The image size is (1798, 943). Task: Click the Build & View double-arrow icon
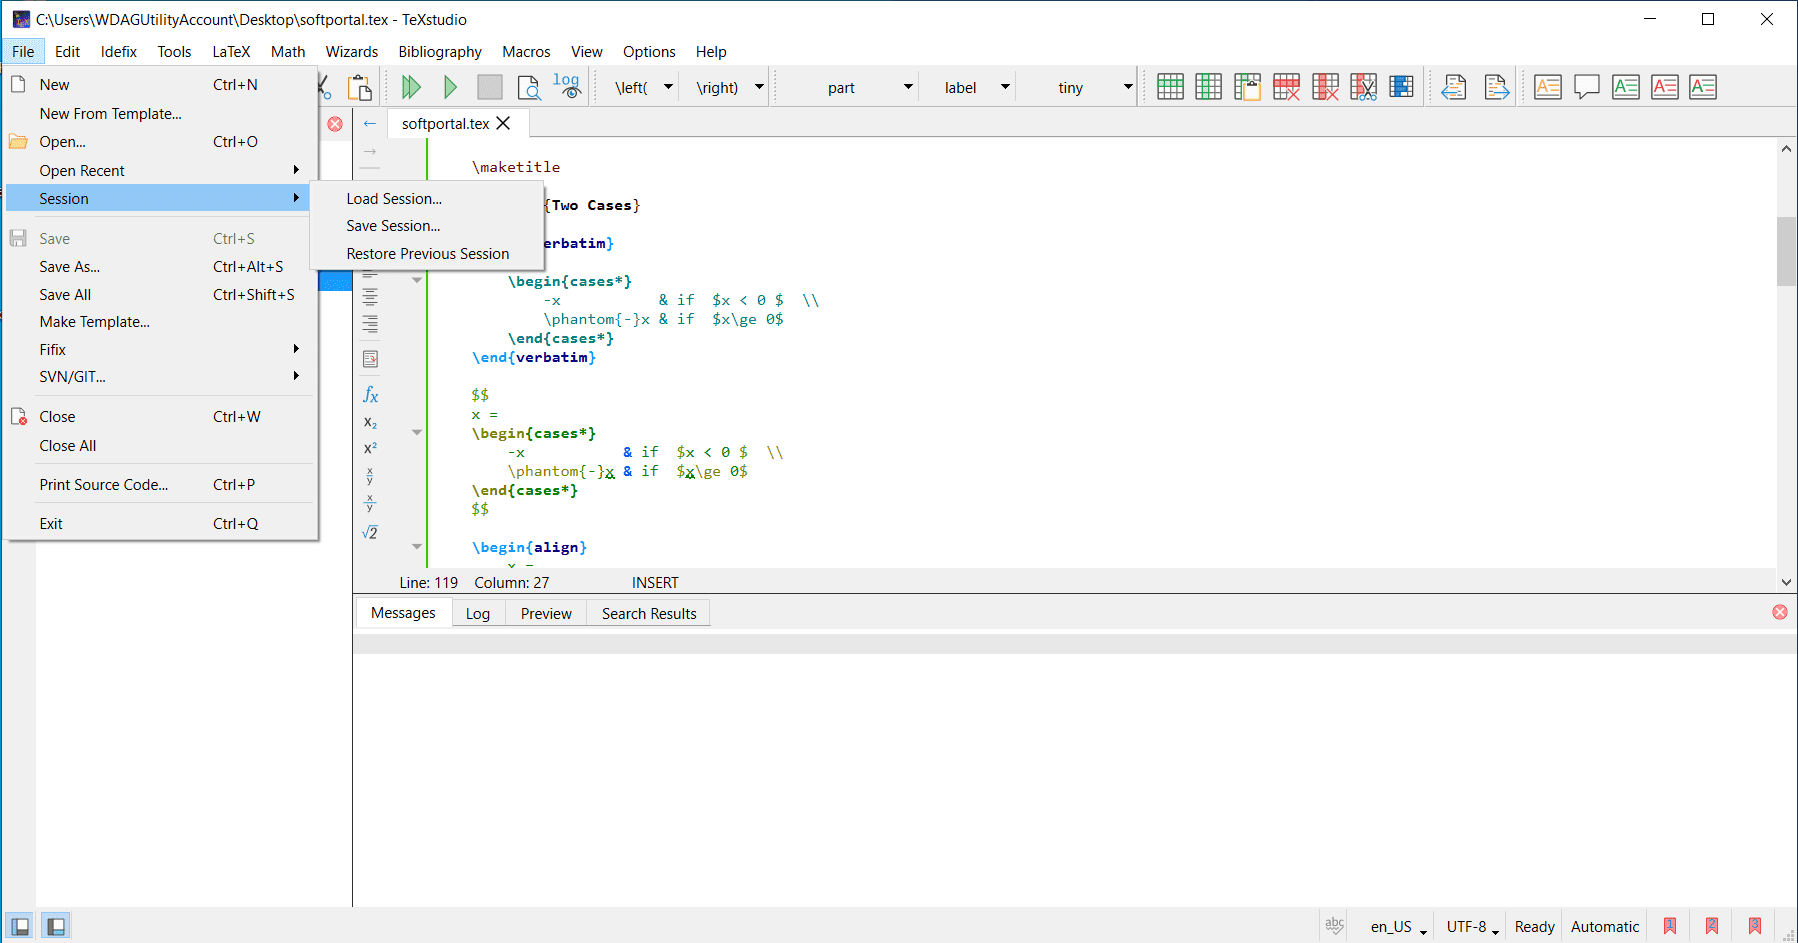coord(410,87)
